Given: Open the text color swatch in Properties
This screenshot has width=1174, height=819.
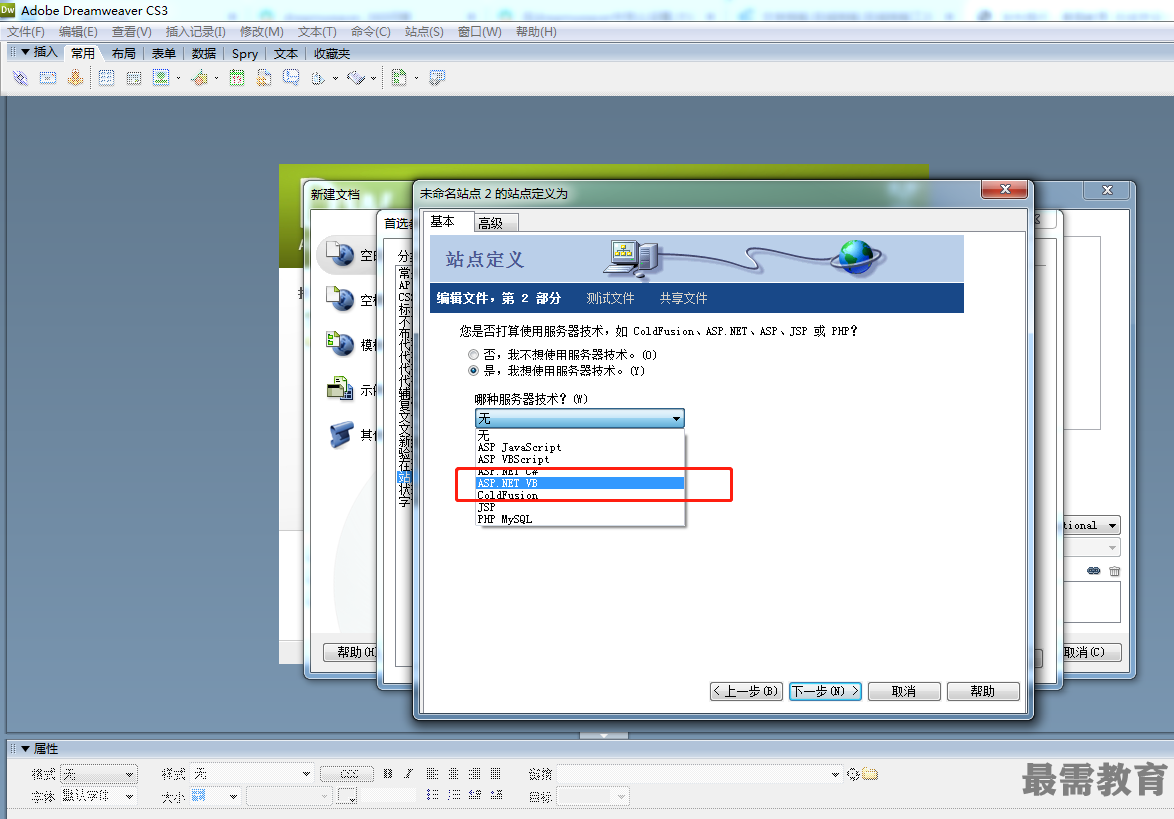Looking at the screenshot, I should tap(347, 796).
